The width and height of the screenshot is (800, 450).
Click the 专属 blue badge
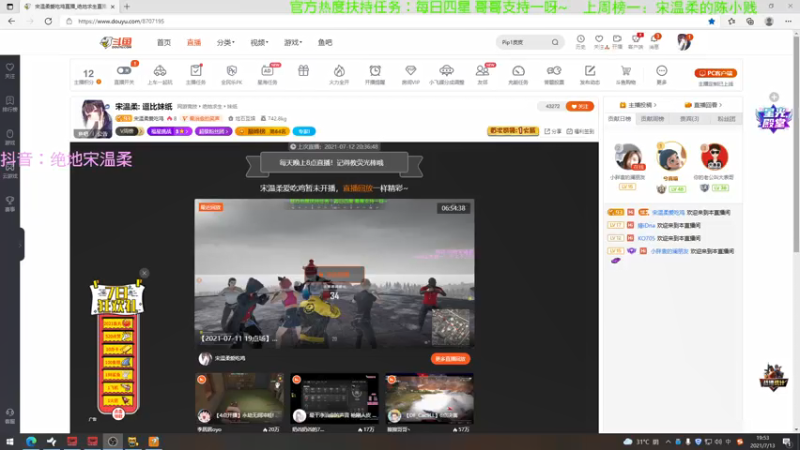point(304,131)
